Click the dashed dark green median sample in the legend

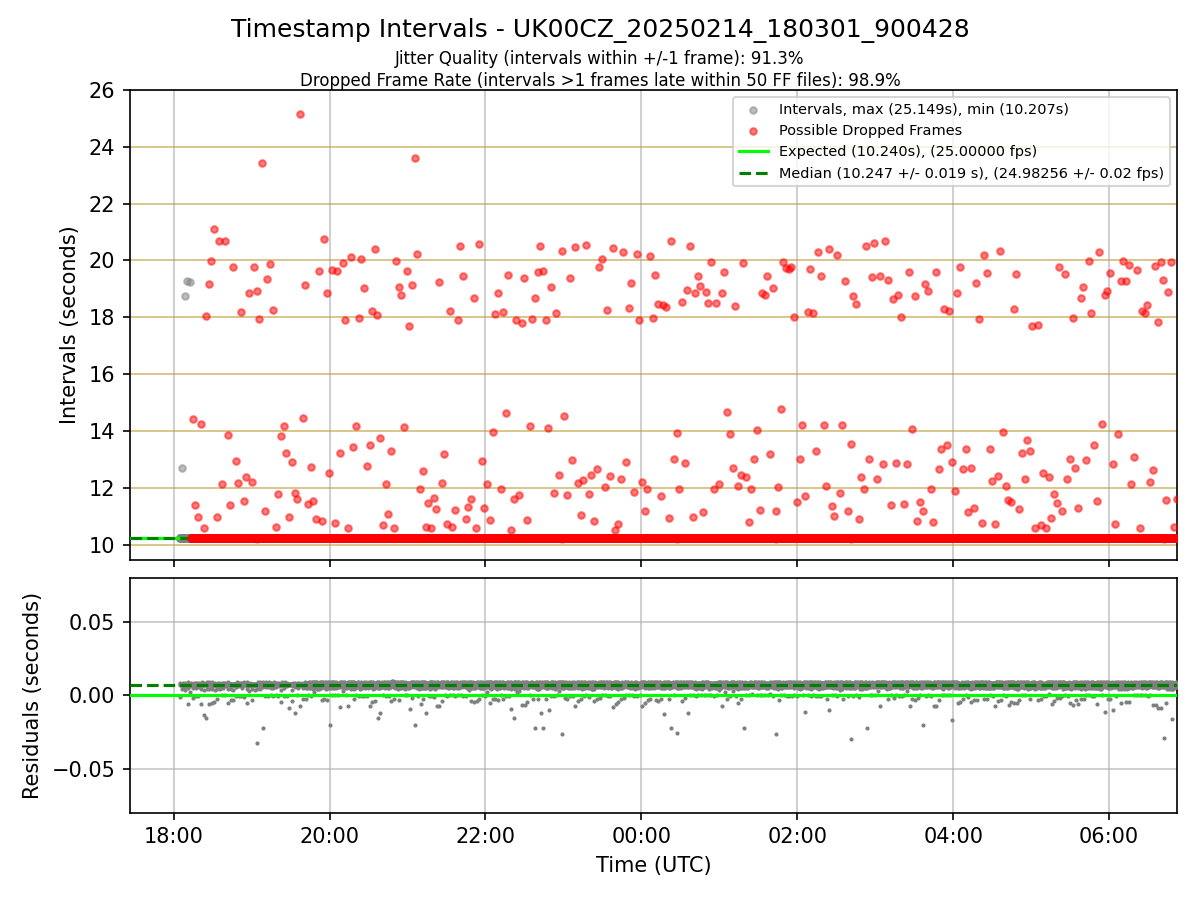click(754, 173)
